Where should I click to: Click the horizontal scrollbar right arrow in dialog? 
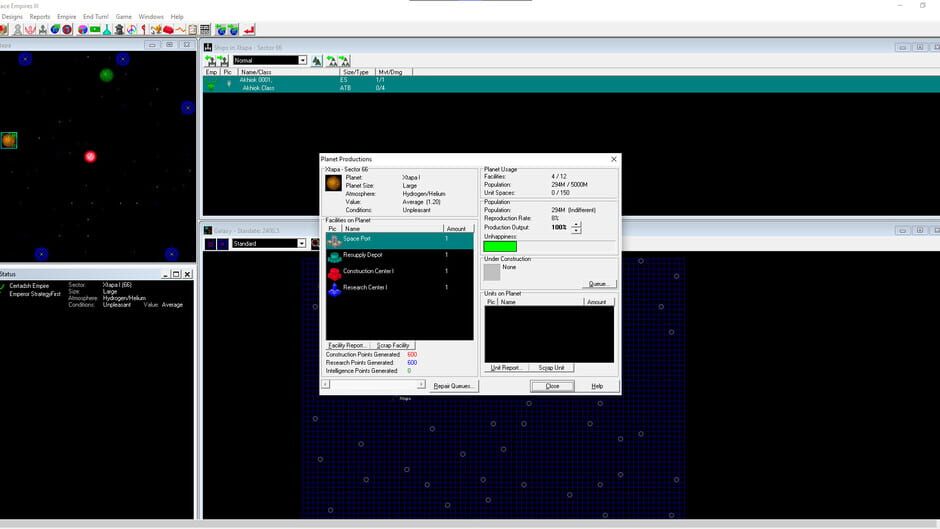(x=421, y=384)
